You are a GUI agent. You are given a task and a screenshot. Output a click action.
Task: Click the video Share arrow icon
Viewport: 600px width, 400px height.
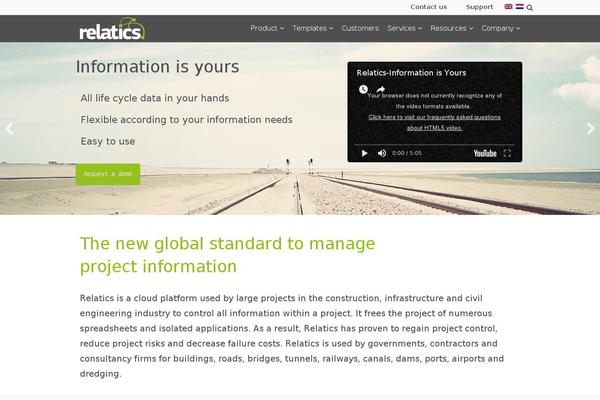coord(381,89)
